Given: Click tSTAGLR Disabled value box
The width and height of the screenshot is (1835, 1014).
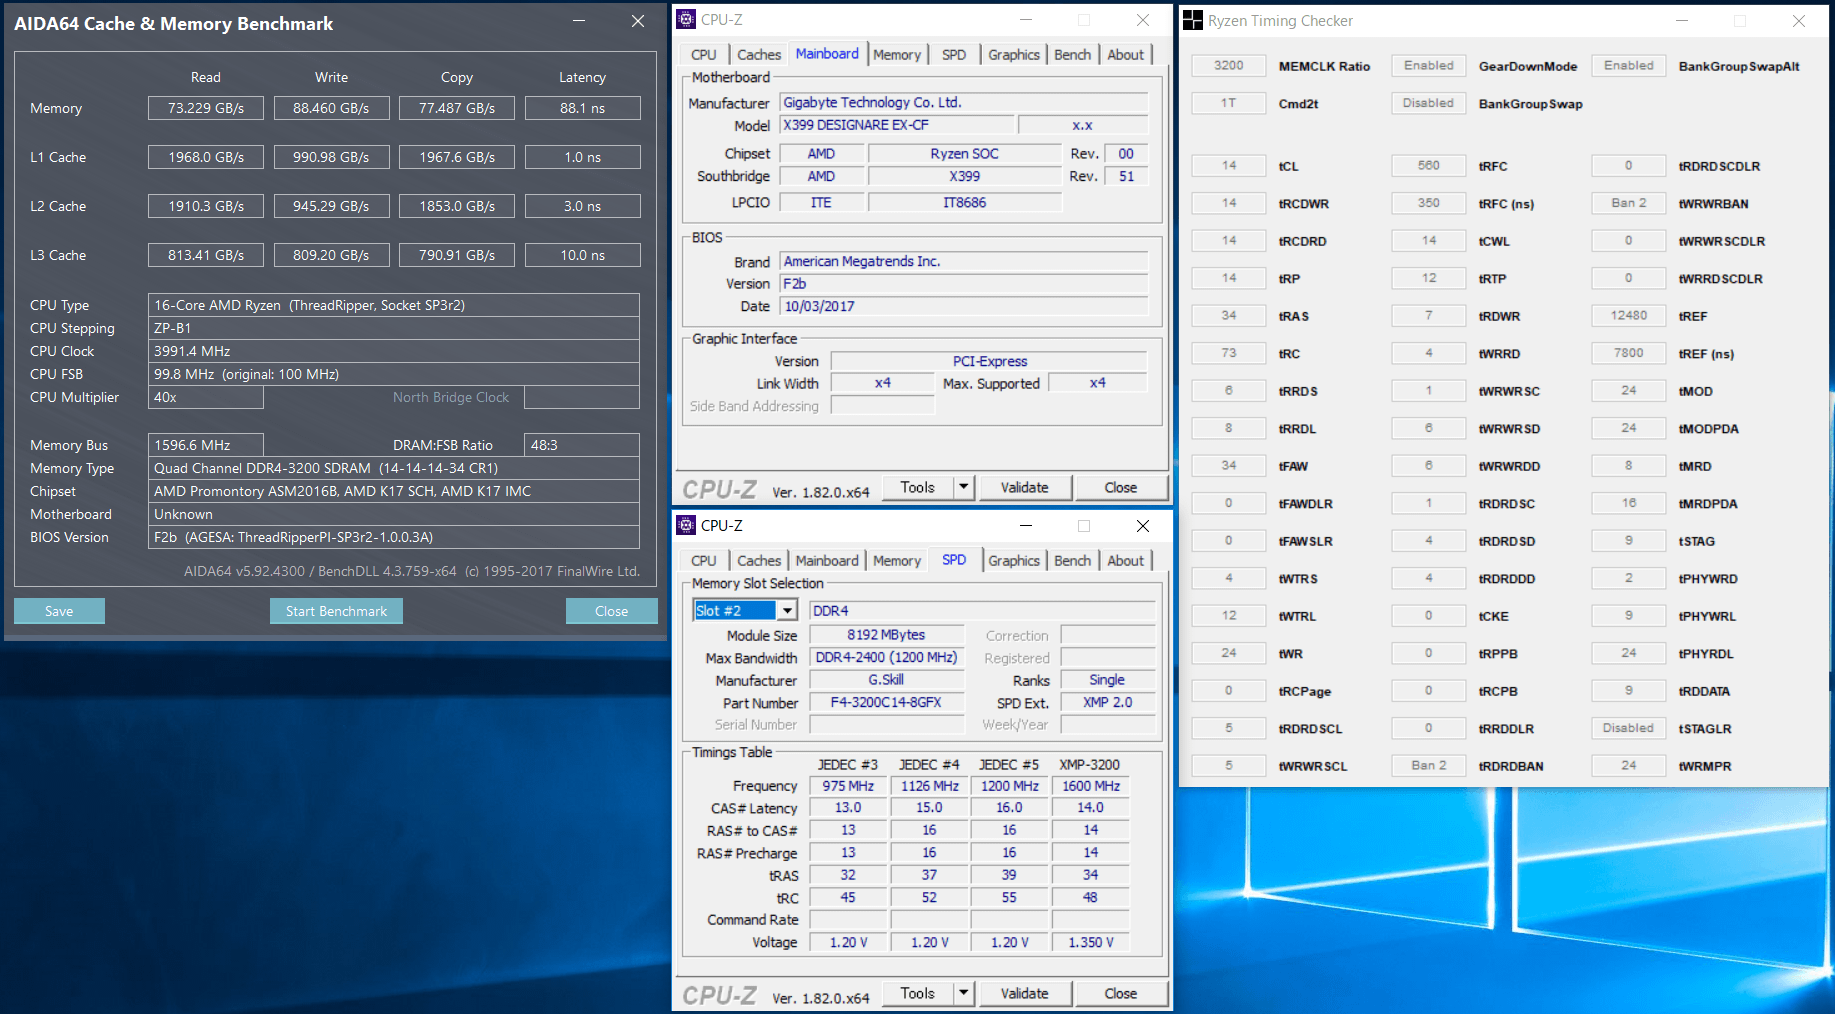Looking at the screenshot, I should pyautogui.click(x=1629, y=728).
